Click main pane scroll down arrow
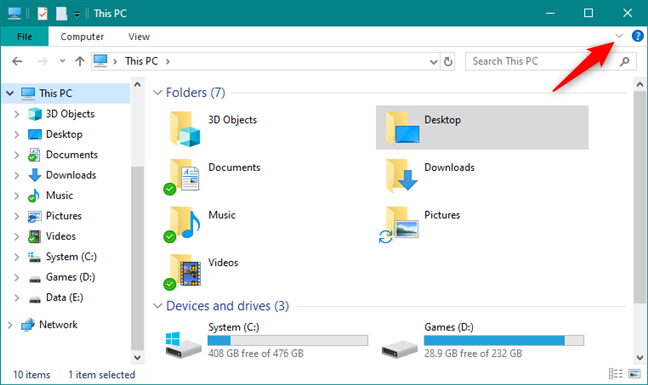This screenshot has width=648, height=385. pyautogui.click(x=640, y=357)
